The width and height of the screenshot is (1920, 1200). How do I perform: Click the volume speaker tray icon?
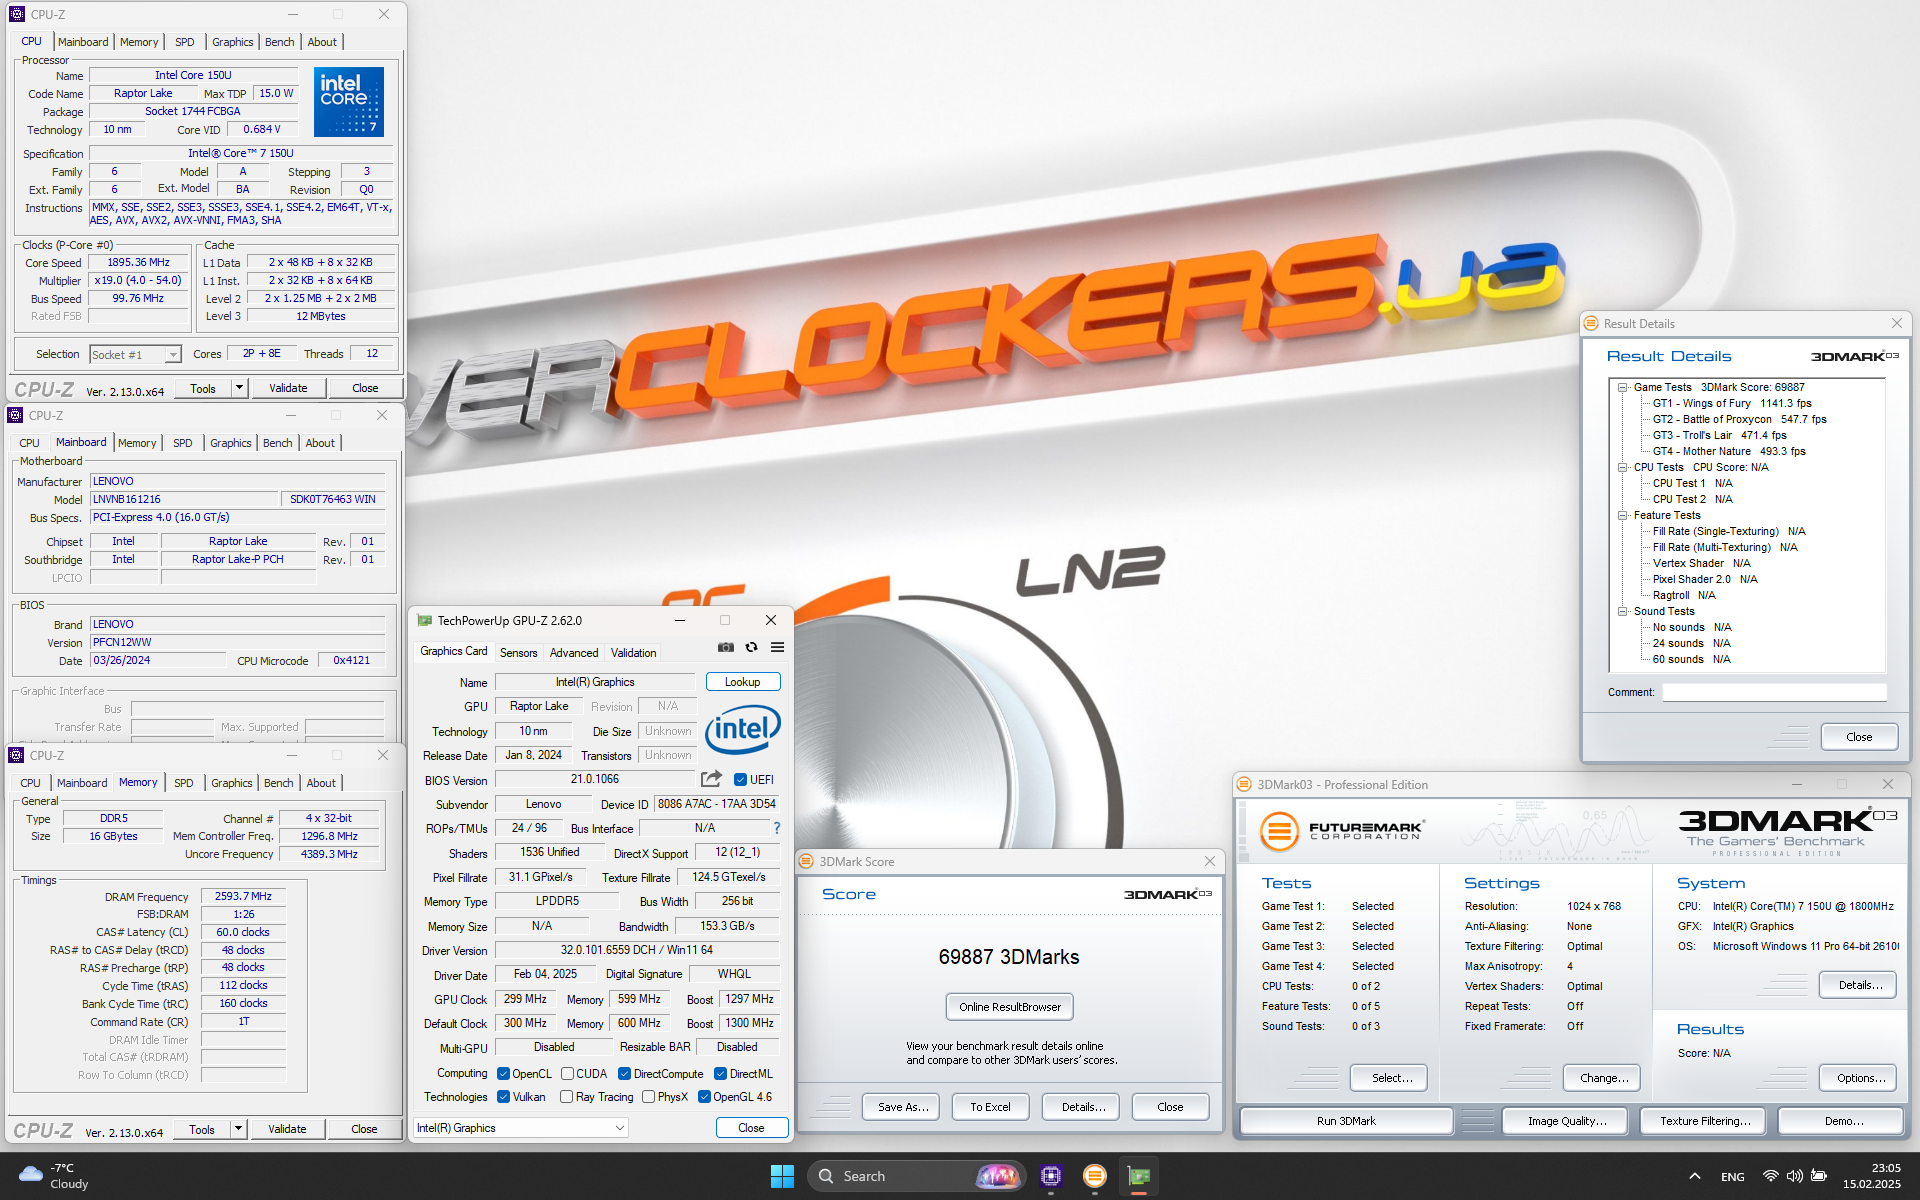[1795, 1176]
